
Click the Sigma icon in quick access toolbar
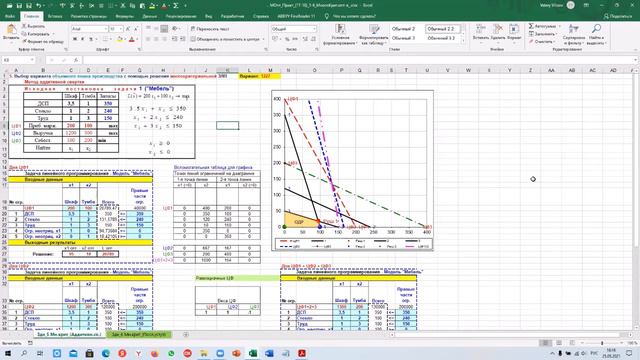(176, 6)
